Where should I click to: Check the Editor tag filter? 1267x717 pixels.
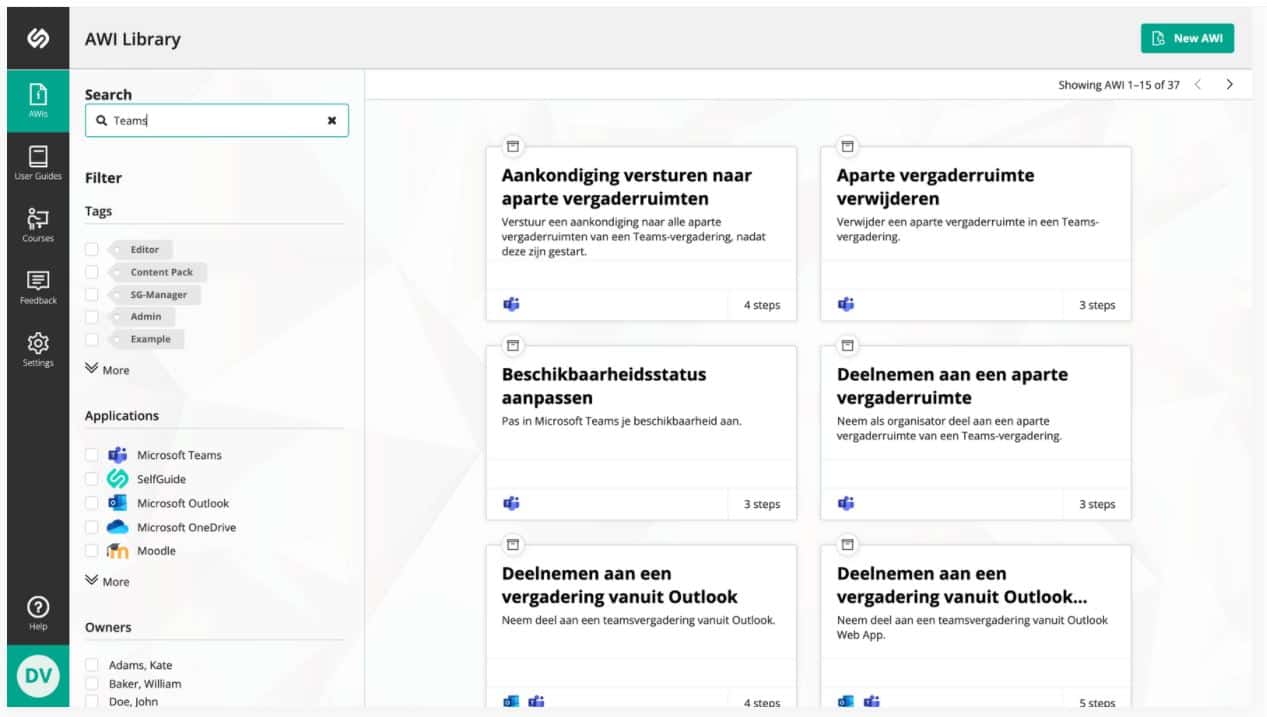pyautogui.click(x=92, y=249)
